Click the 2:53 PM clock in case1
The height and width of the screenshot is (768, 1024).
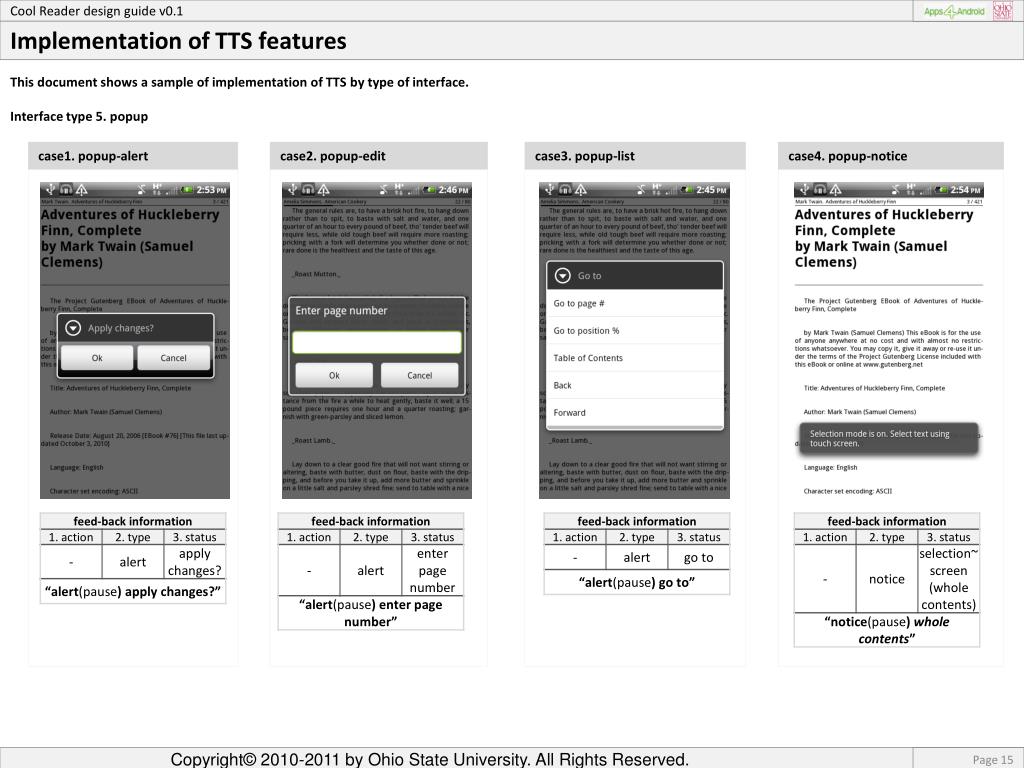click(x=212, y=190)
